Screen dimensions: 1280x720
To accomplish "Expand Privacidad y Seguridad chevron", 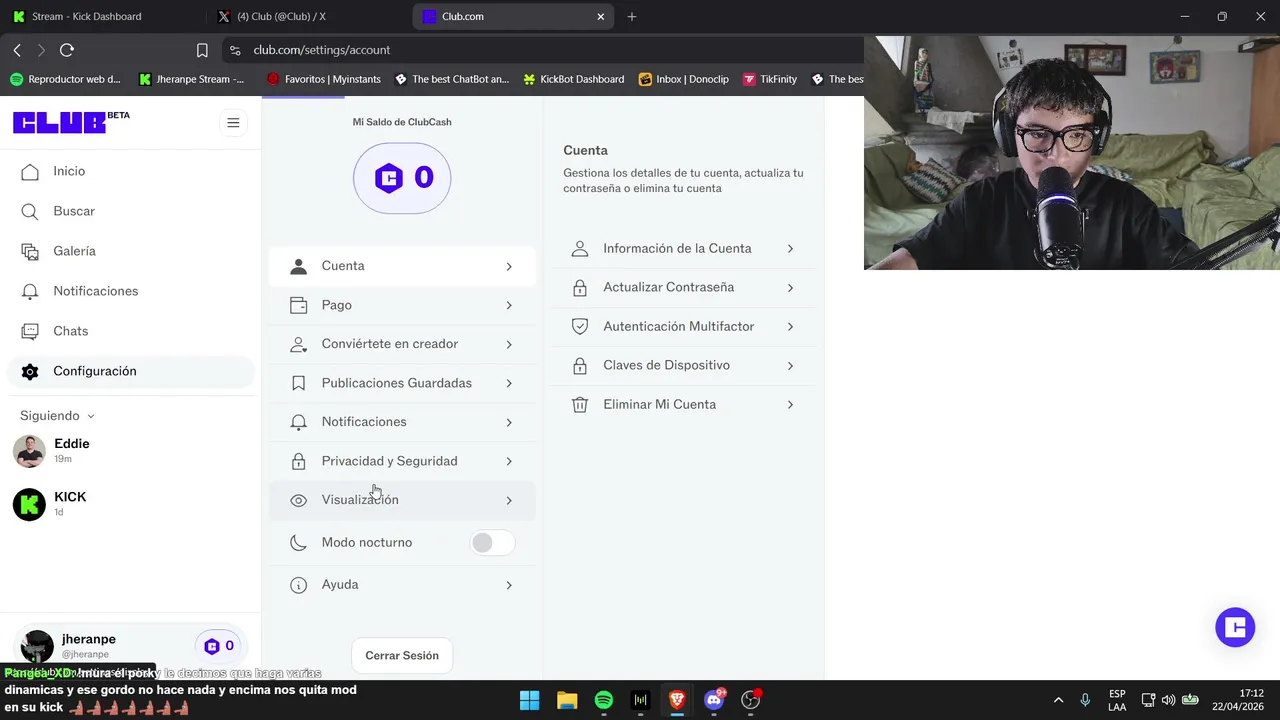I will coord(509,461).
